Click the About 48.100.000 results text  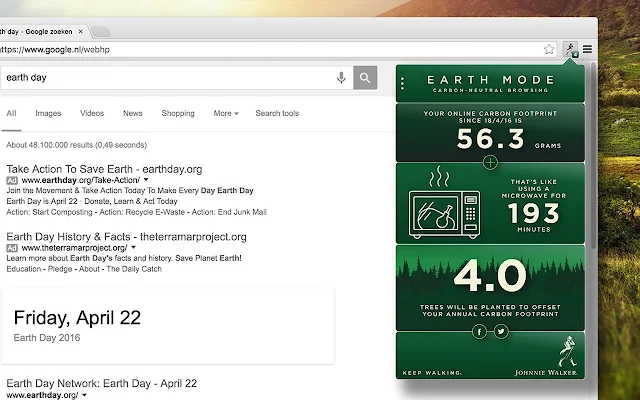pos(76,145)
